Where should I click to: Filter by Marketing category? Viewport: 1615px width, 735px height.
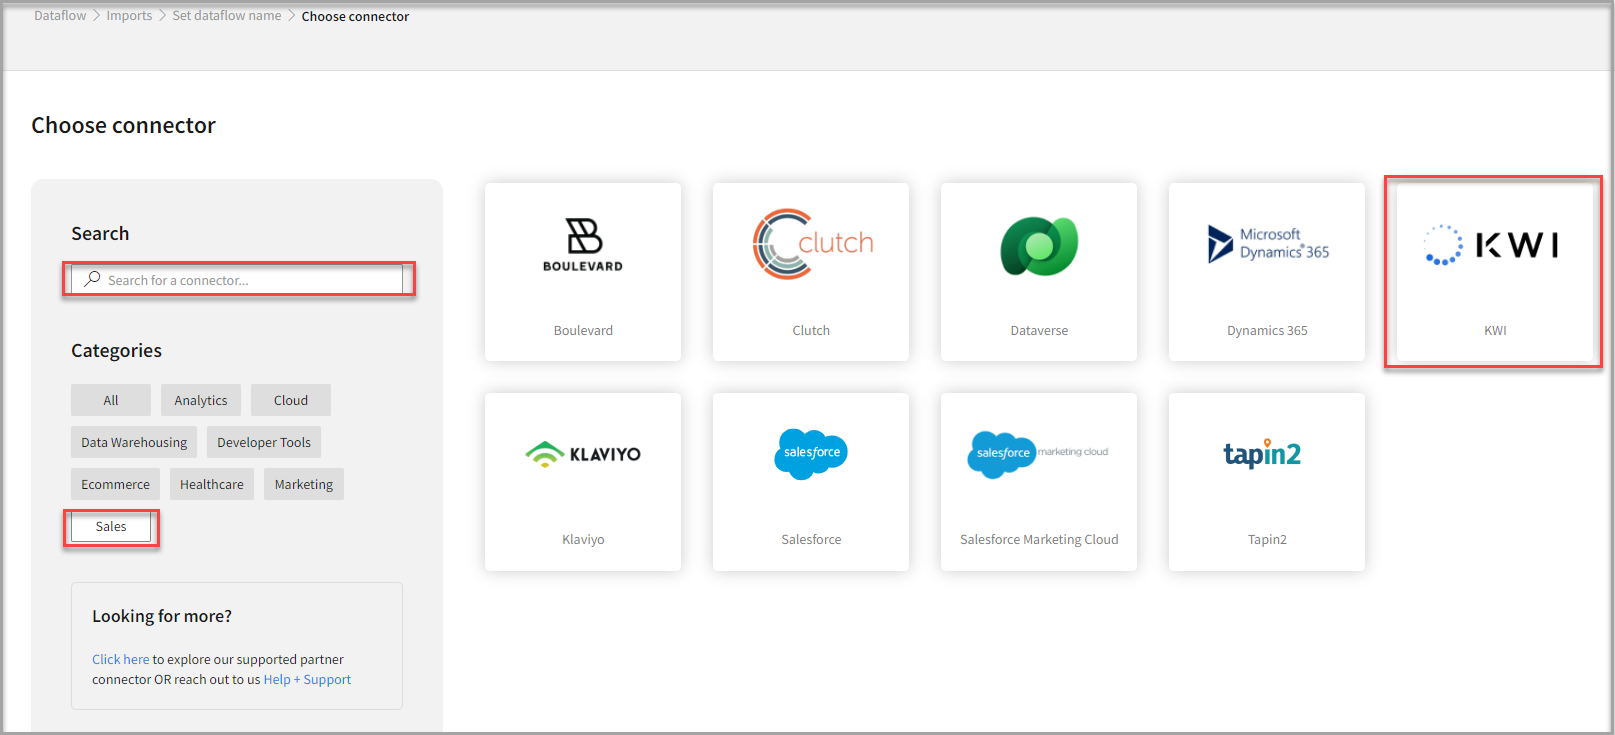tap(304, 484)
